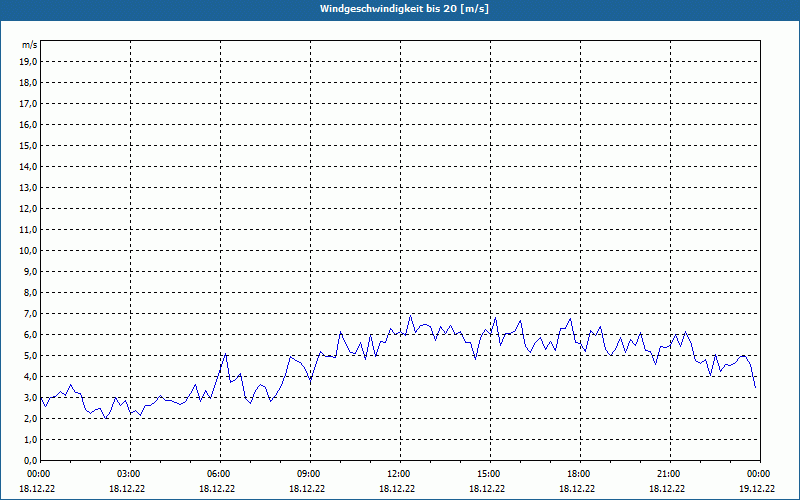Image resolution: width=800 pixels, height=500 pixels.
Task: Select the 5,0 y-axis value
Action: [30, 356]
